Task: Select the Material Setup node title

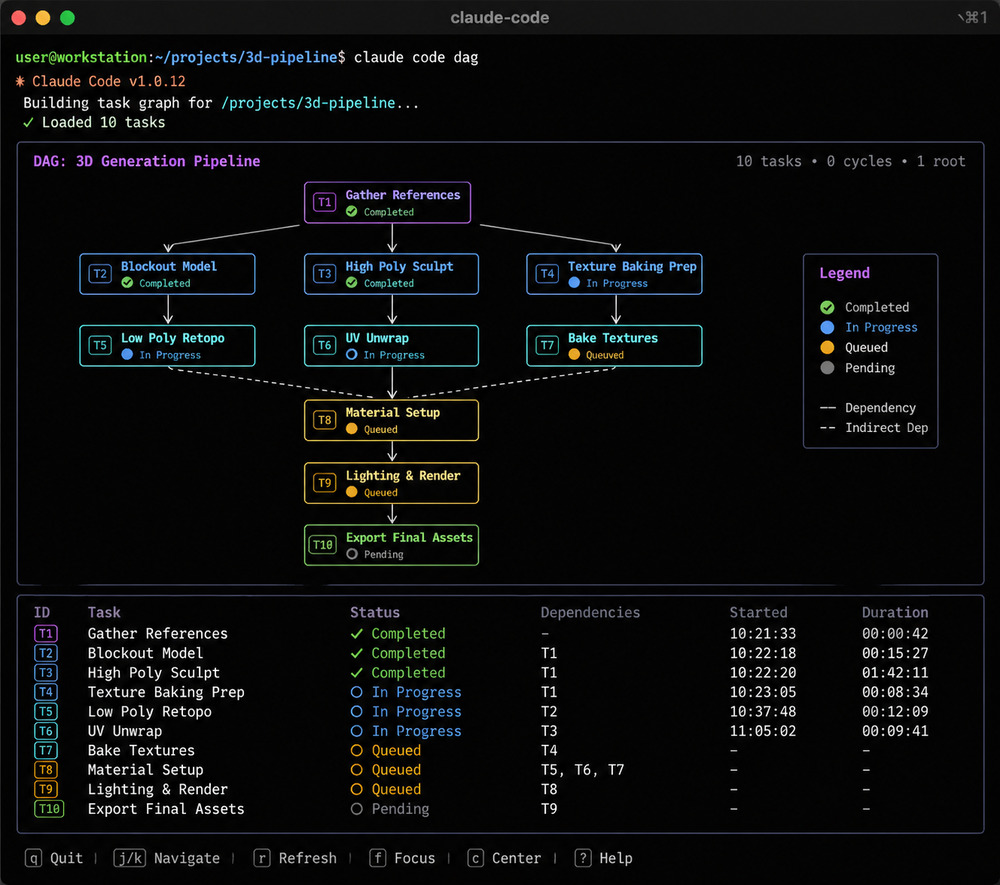Action: (x=393, y=413)
